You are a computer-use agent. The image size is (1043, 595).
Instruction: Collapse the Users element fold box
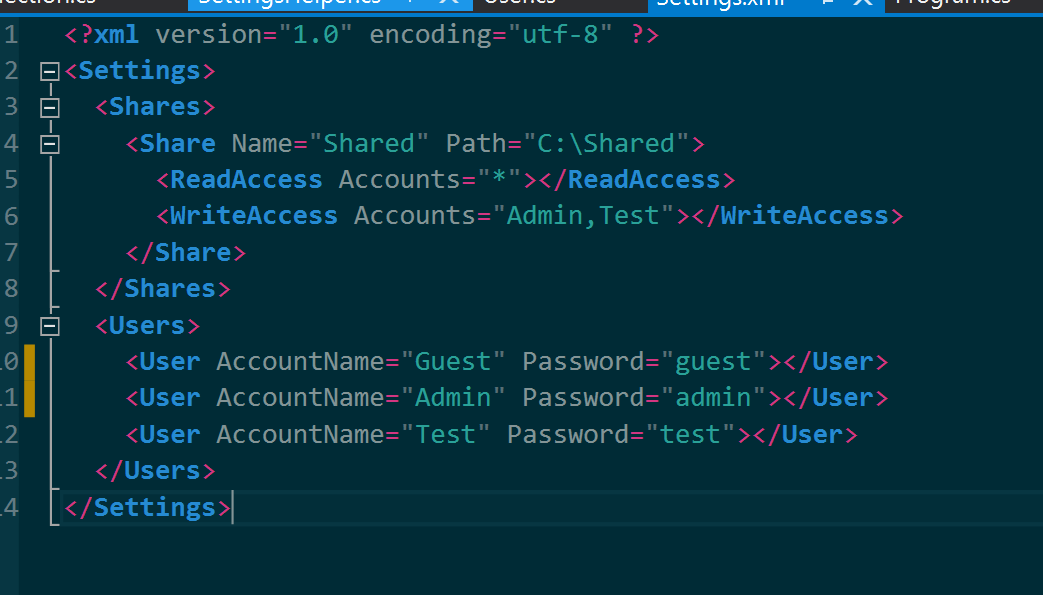click(49, 325)
